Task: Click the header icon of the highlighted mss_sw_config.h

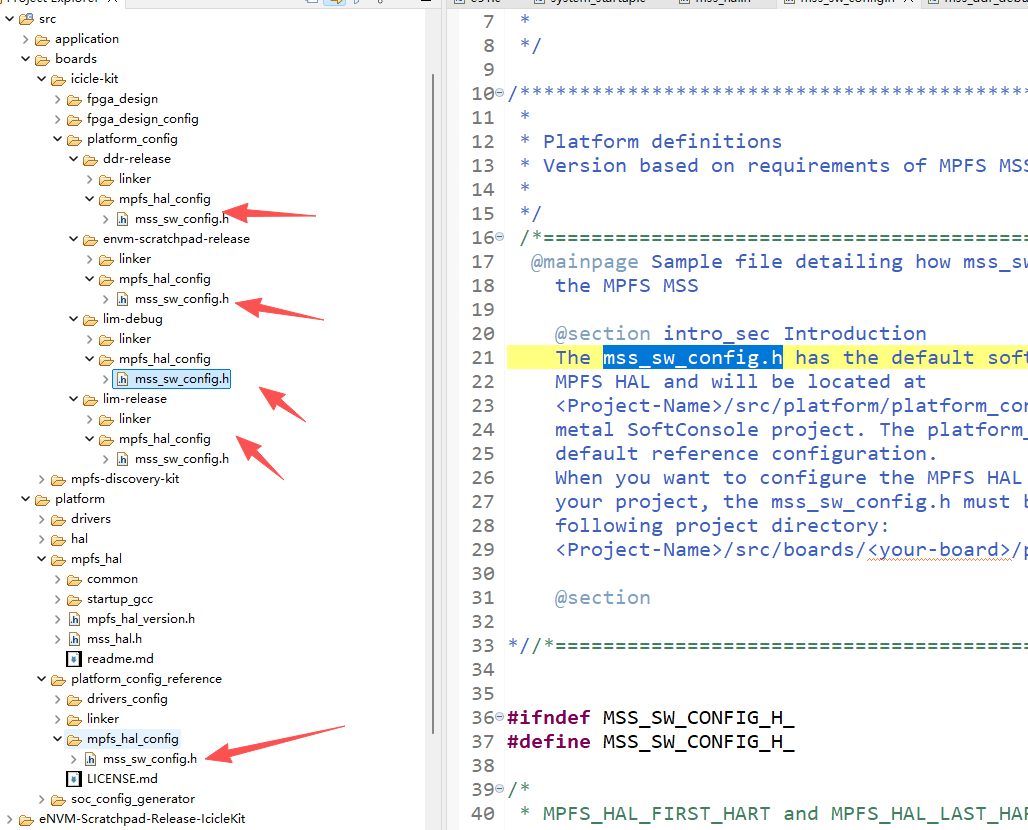Action: click(123, 379)
